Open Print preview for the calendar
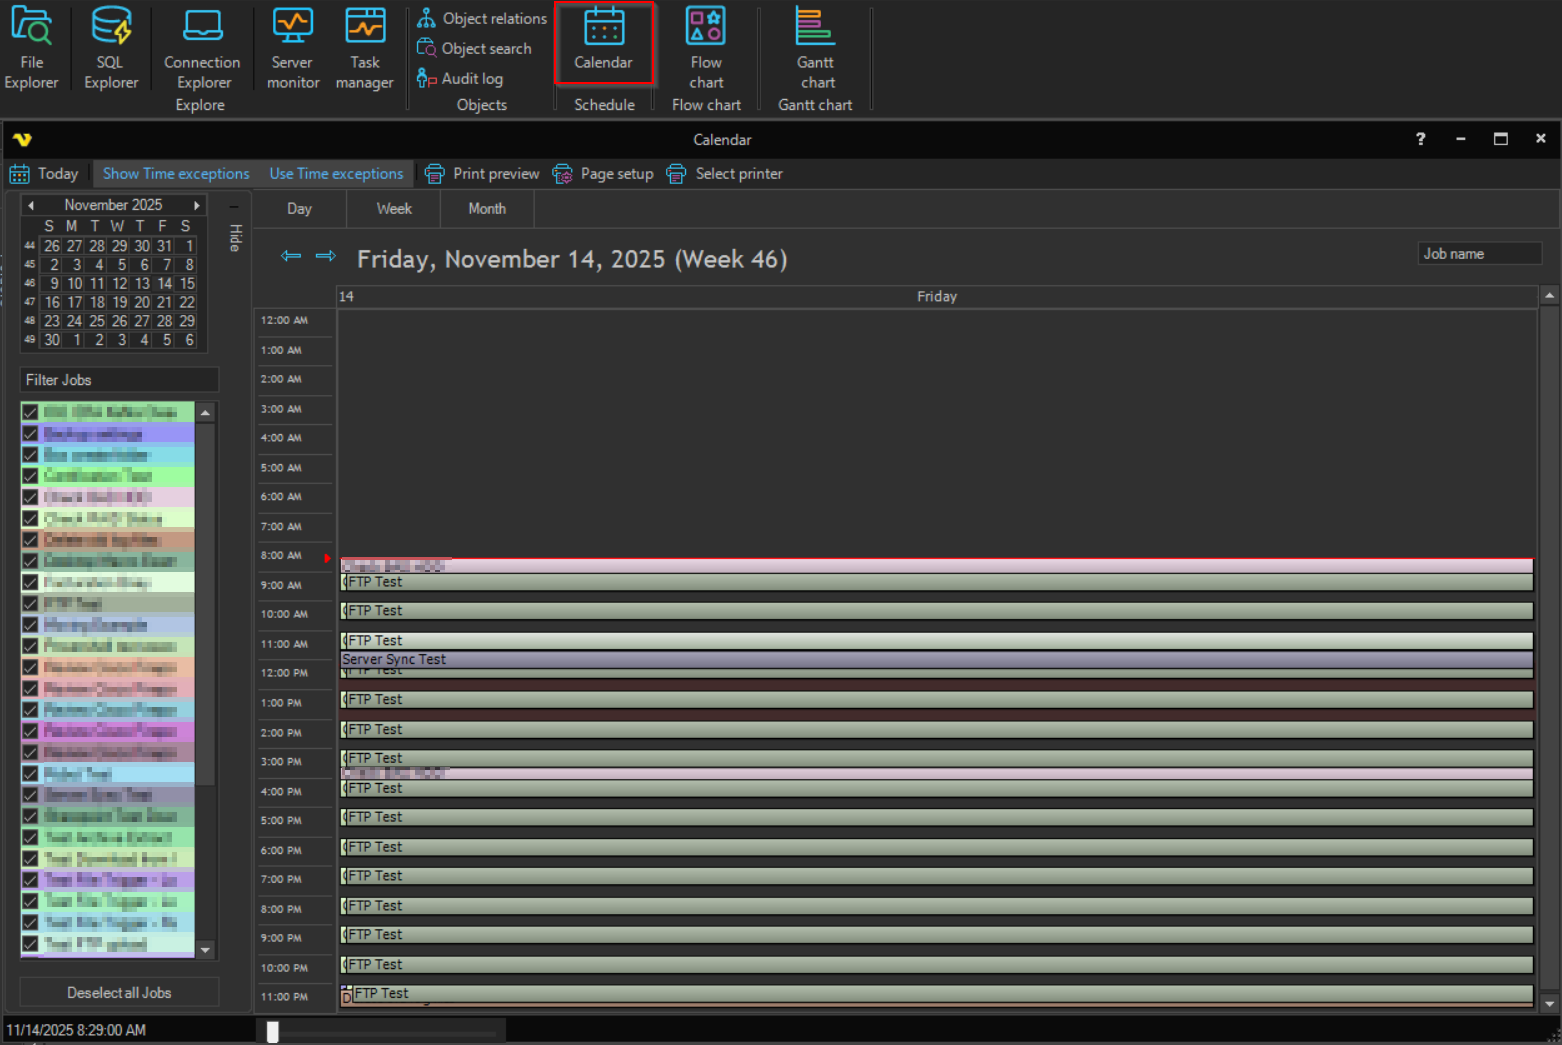Image resolution: width=1562 pixels, height=1045 pixels. pos(482,174)
